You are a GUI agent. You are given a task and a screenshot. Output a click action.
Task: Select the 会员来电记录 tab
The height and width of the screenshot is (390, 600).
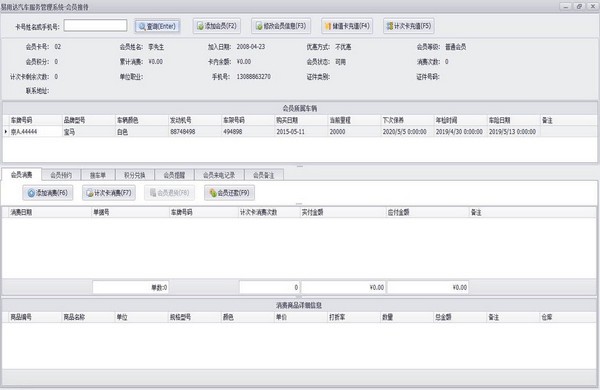219,175
